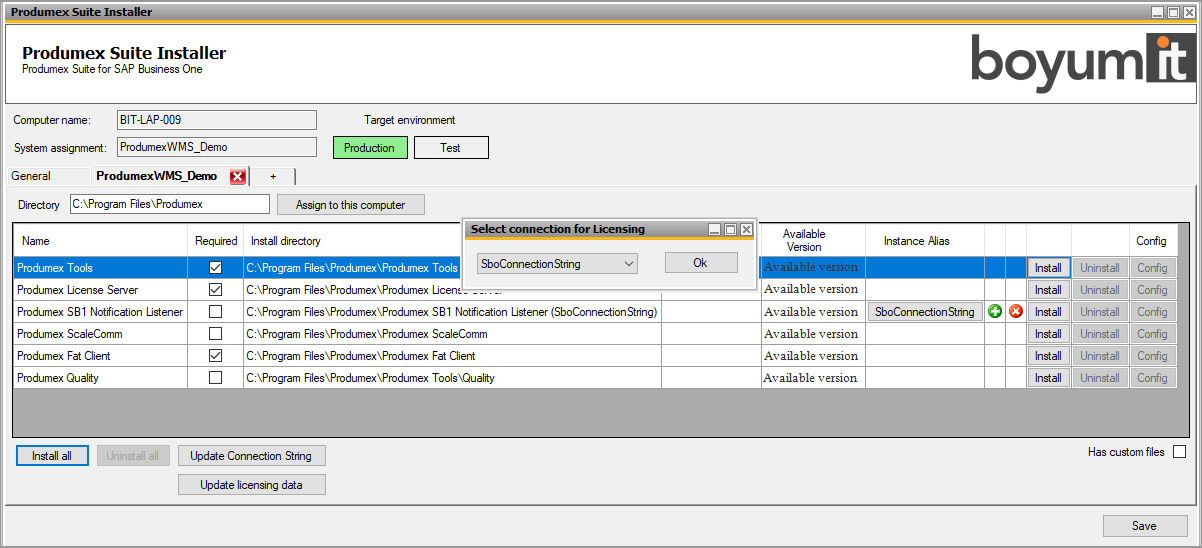Screen dimensions: 1202x548
Task: Select the green Production environment button
Action: click(370, 148)
